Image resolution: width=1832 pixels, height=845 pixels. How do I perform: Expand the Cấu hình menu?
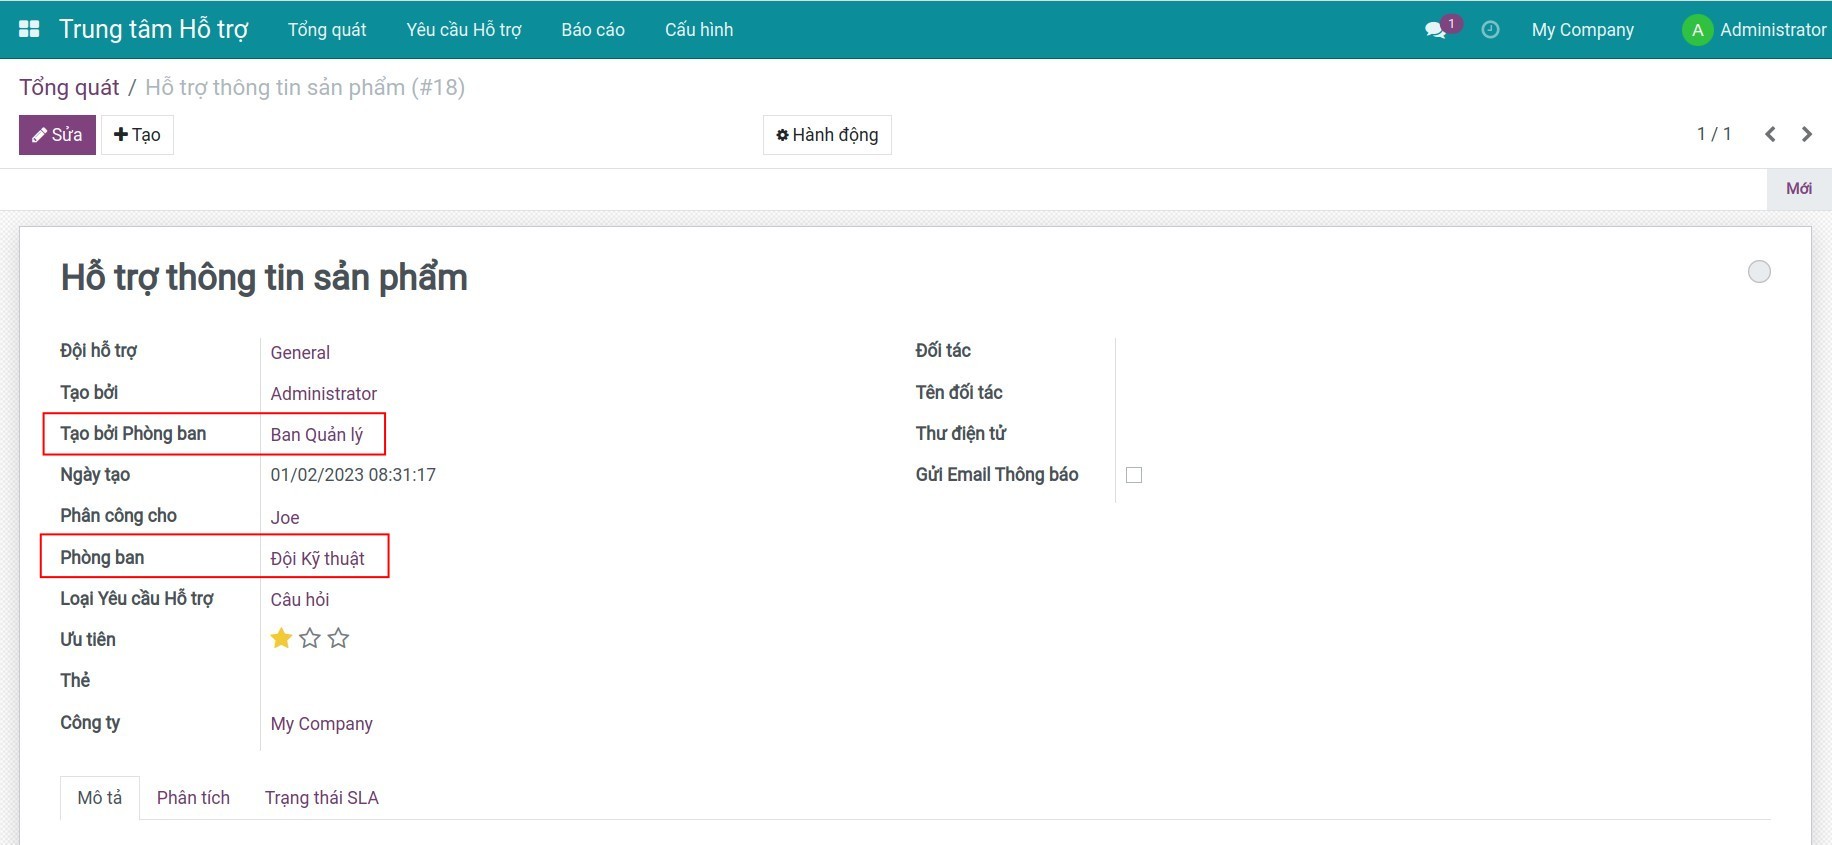(699, 30)
